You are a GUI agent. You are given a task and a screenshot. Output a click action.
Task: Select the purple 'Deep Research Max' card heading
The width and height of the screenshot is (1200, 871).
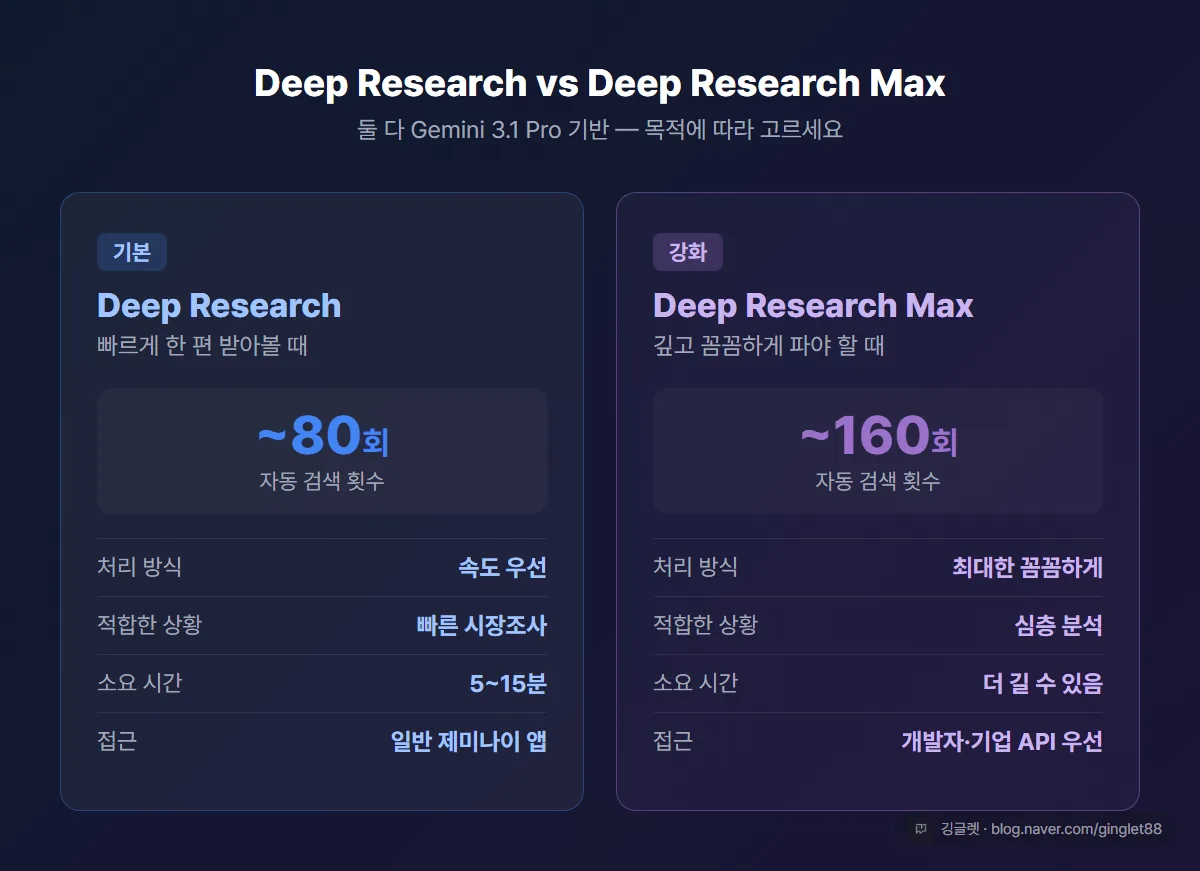(813, 305)
